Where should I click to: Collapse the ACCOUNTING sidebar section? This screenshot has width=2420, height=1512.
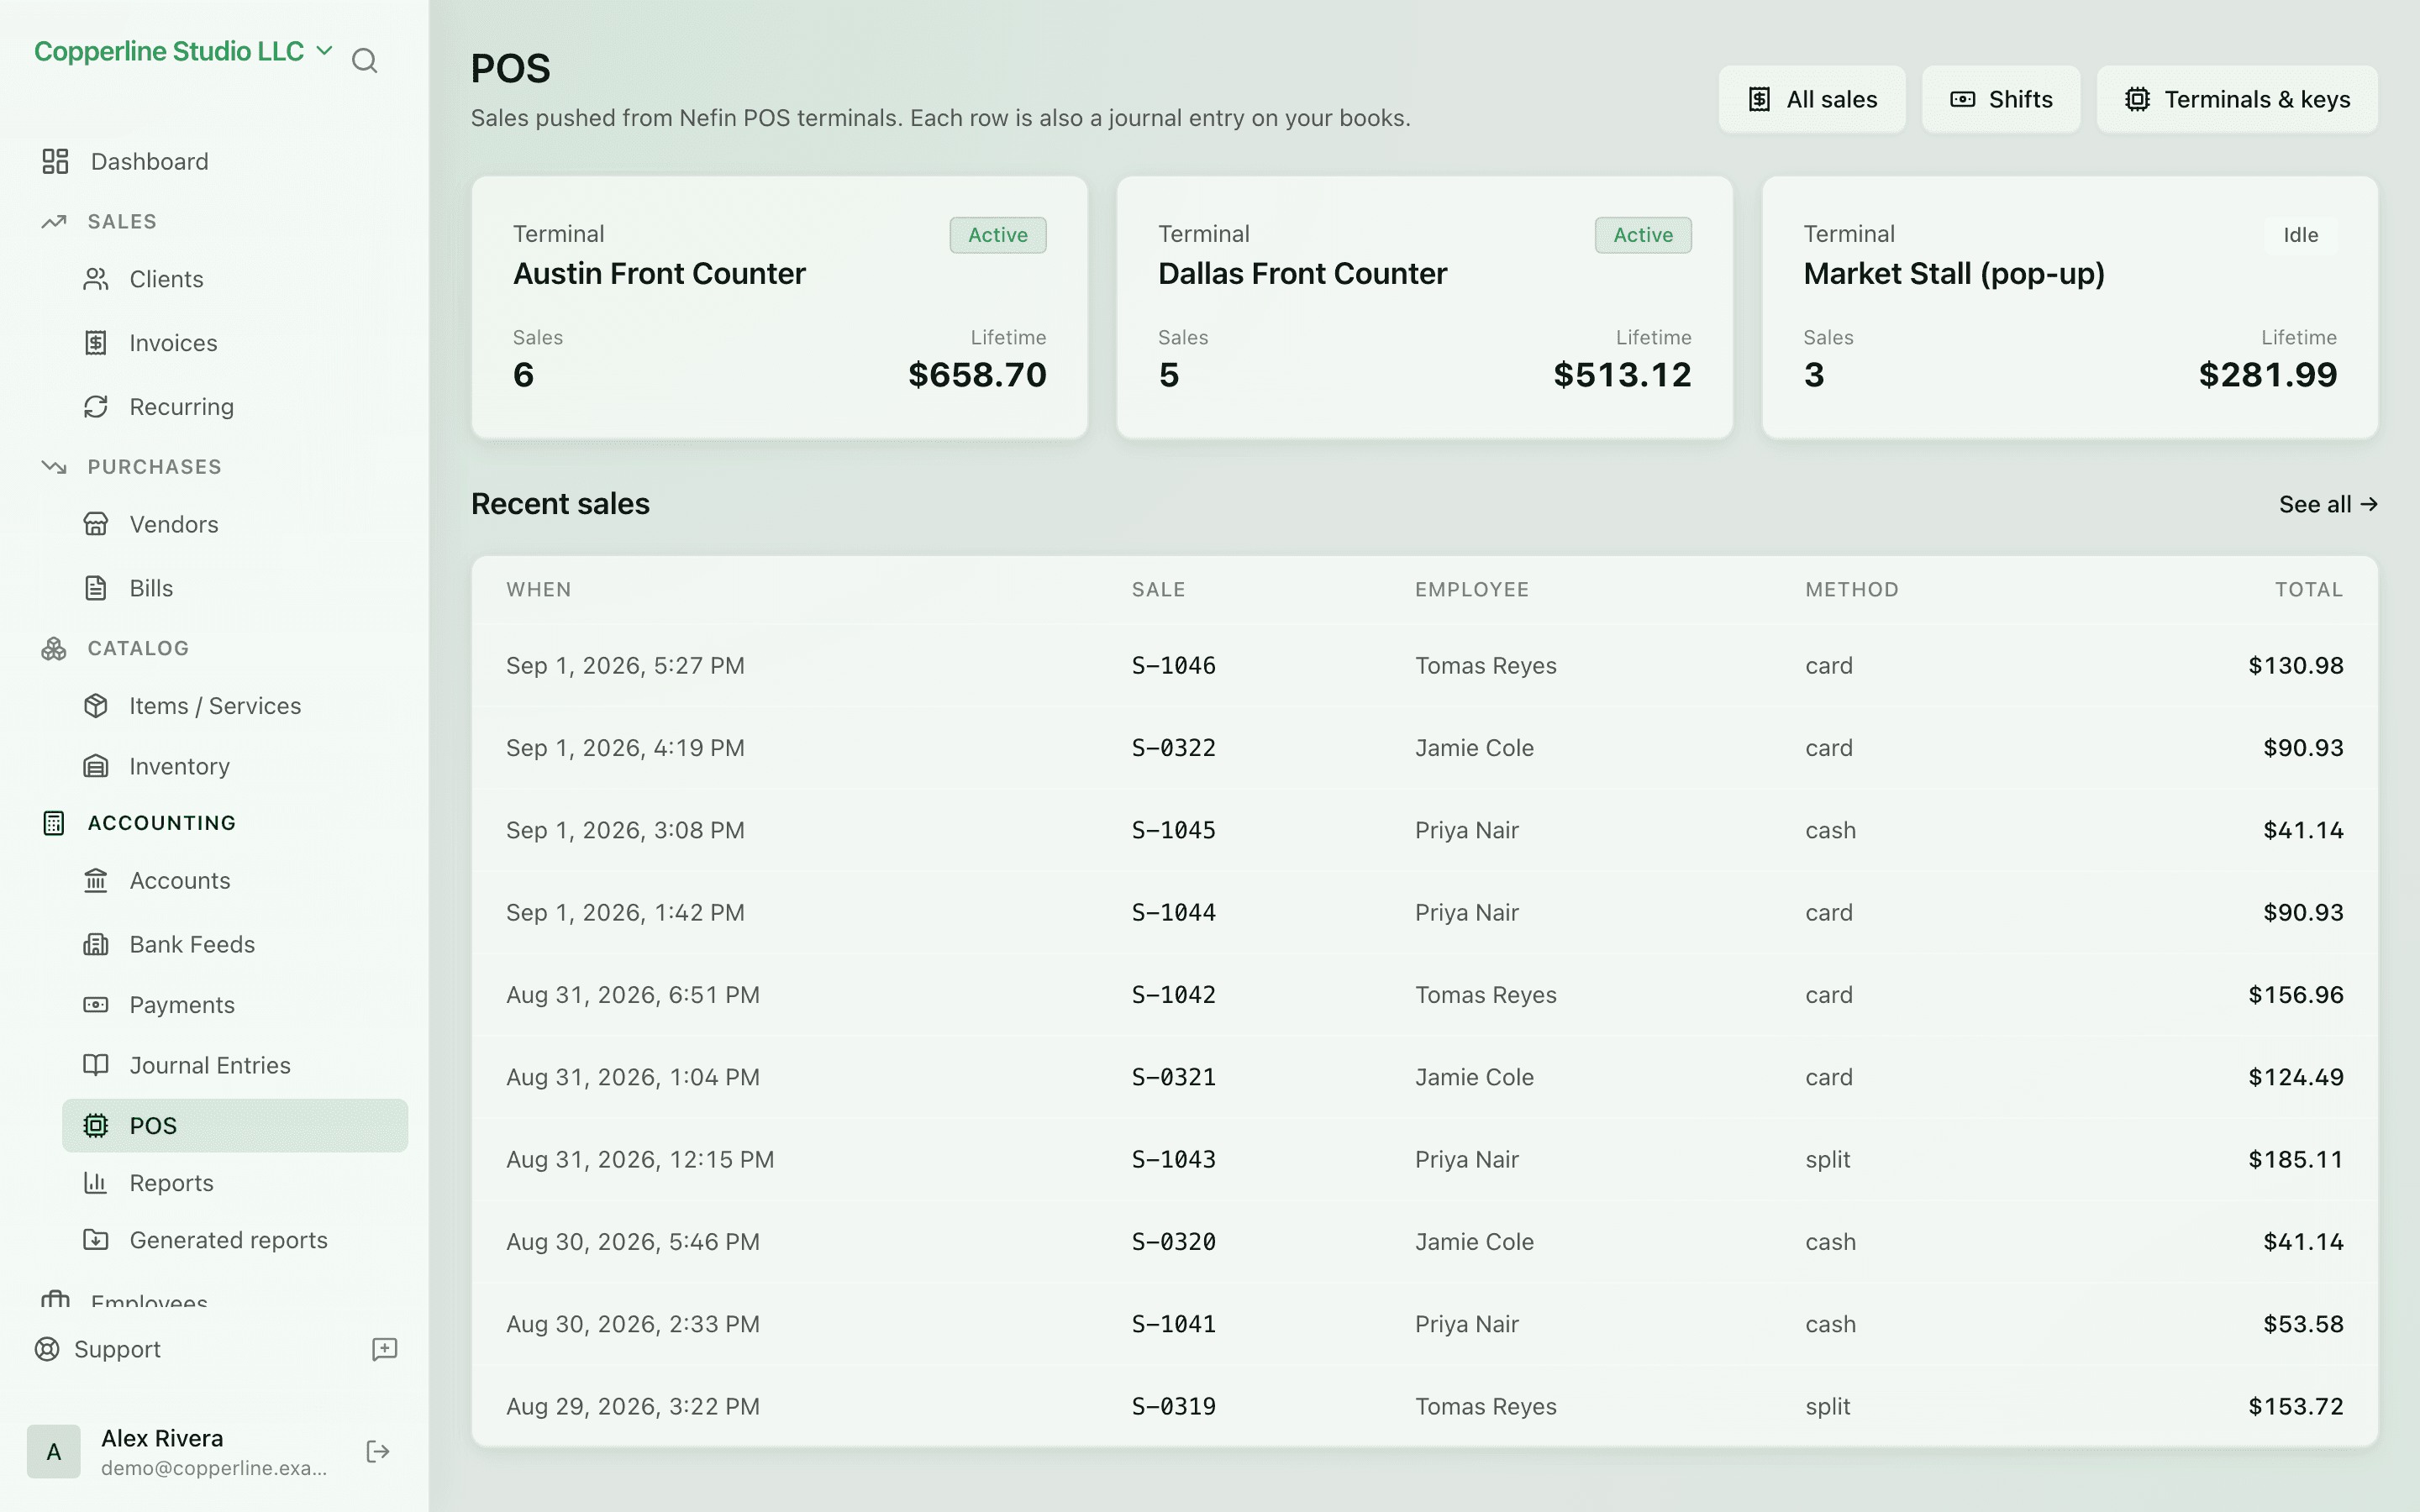coord(162,823)
